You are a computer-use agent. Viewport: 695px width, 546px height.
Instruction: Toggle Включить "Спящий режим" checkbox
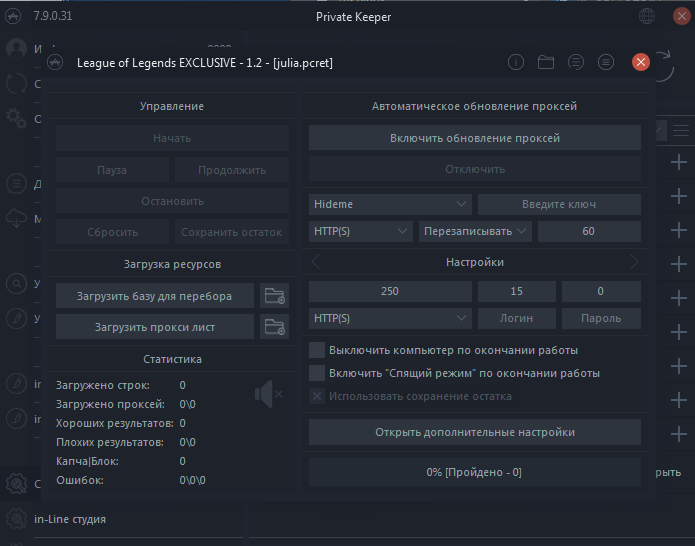click(x=317, y=373)
